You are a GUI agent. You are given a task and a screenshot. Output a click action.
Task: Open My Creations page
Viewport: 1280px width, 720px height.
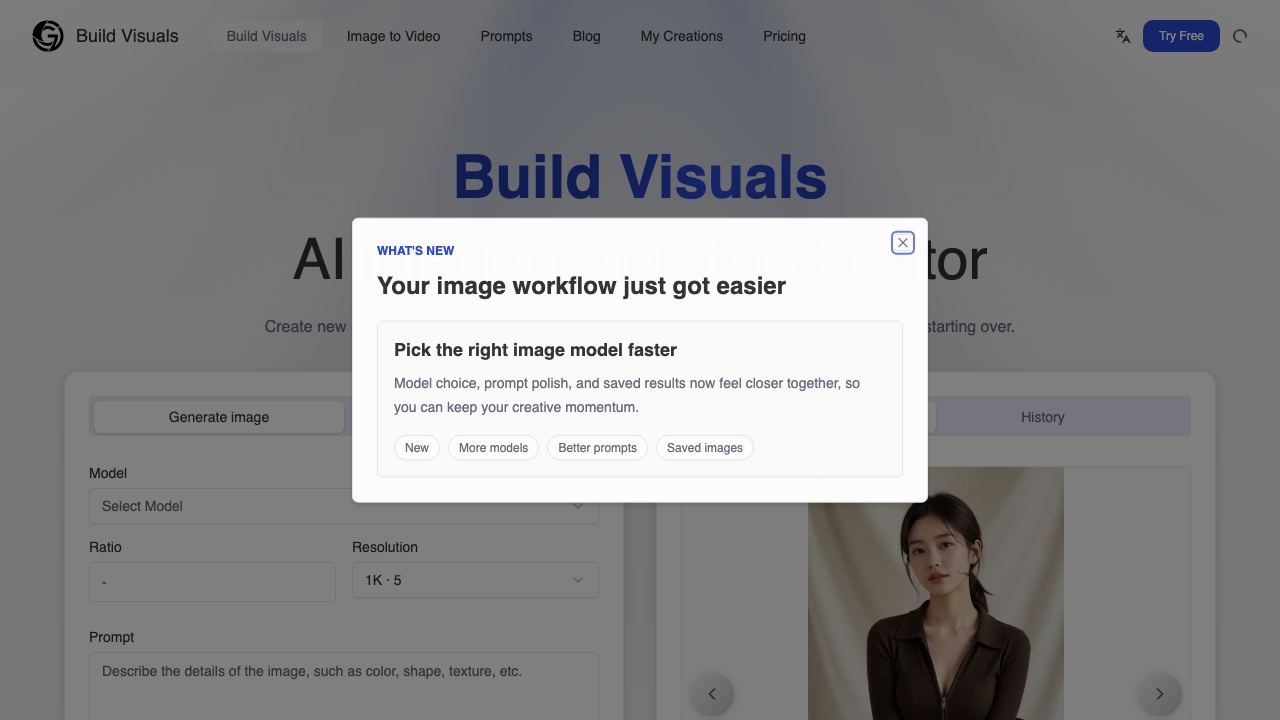pos(682,36)
